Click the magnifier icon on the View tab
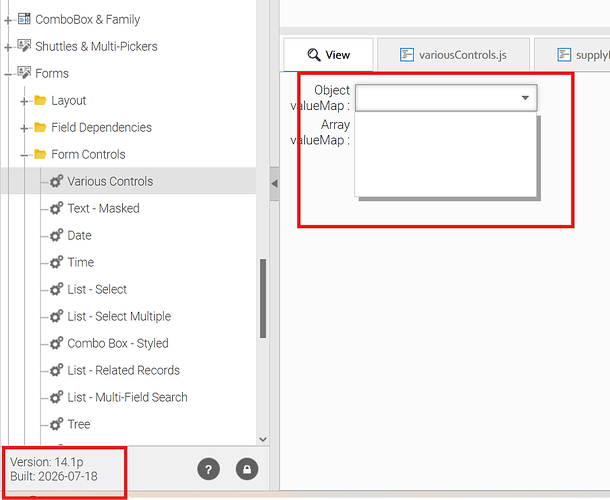 pyautogui.click(x=314, y=55)
